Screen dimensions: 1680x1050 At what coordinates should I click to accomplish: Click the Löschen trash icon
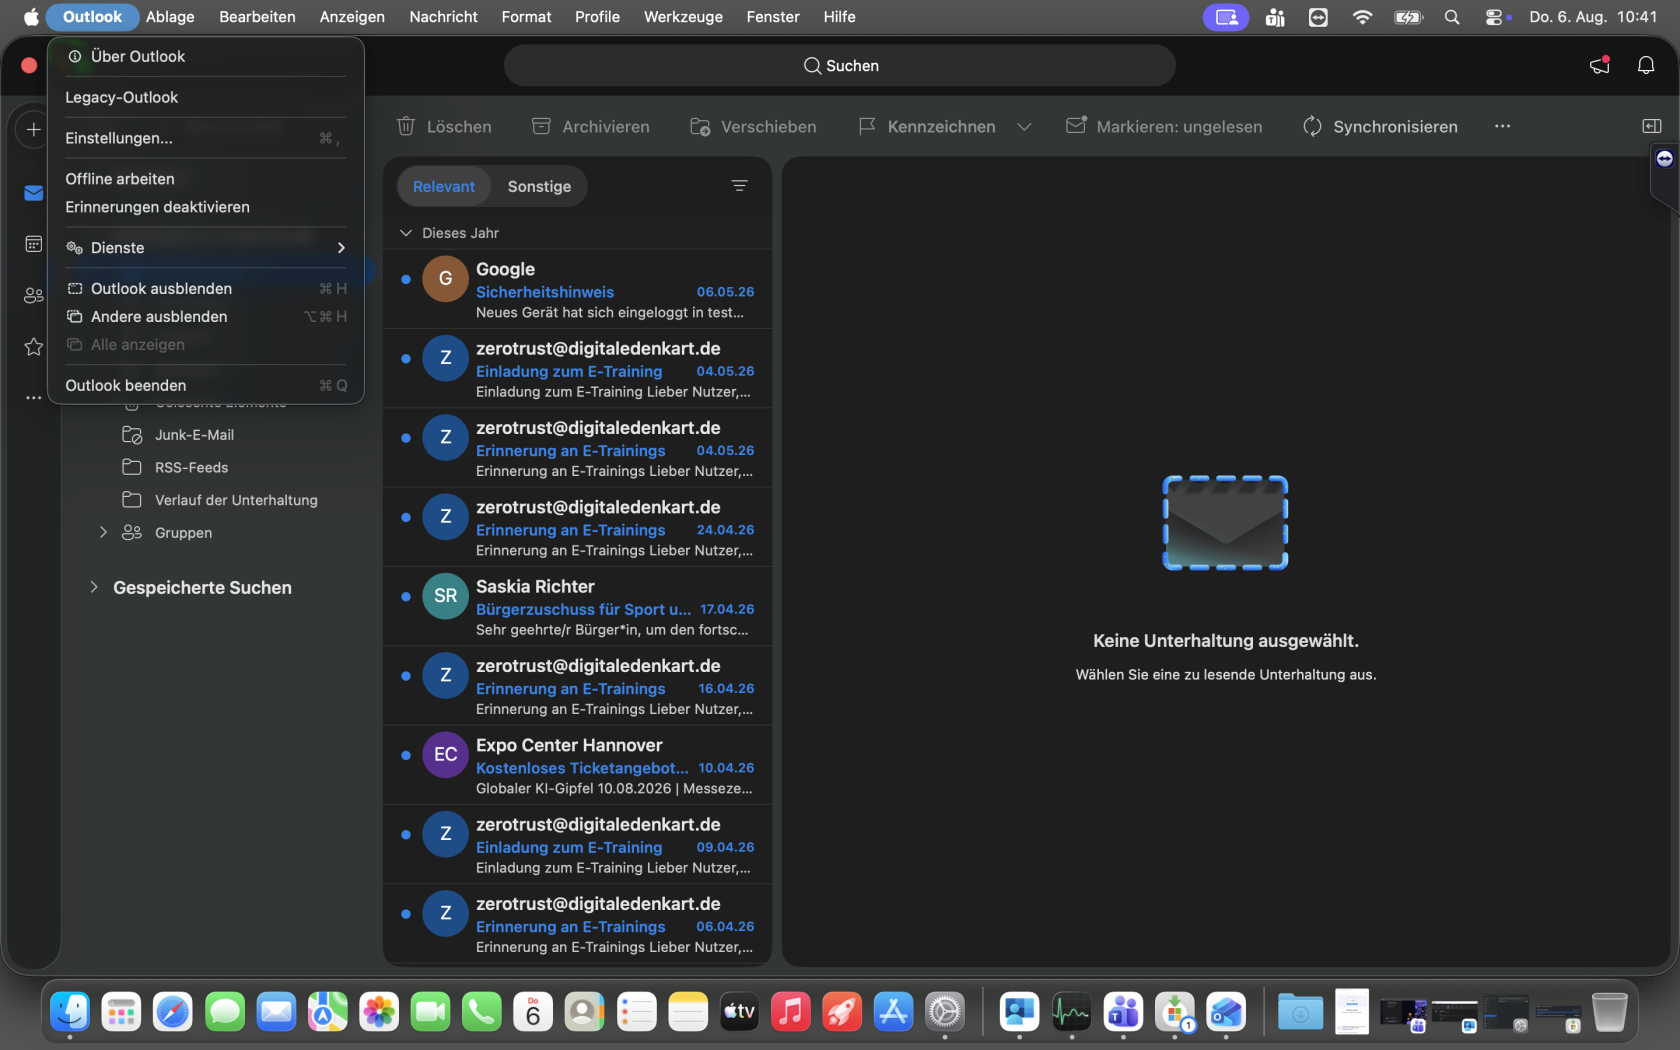click(406, 126)
